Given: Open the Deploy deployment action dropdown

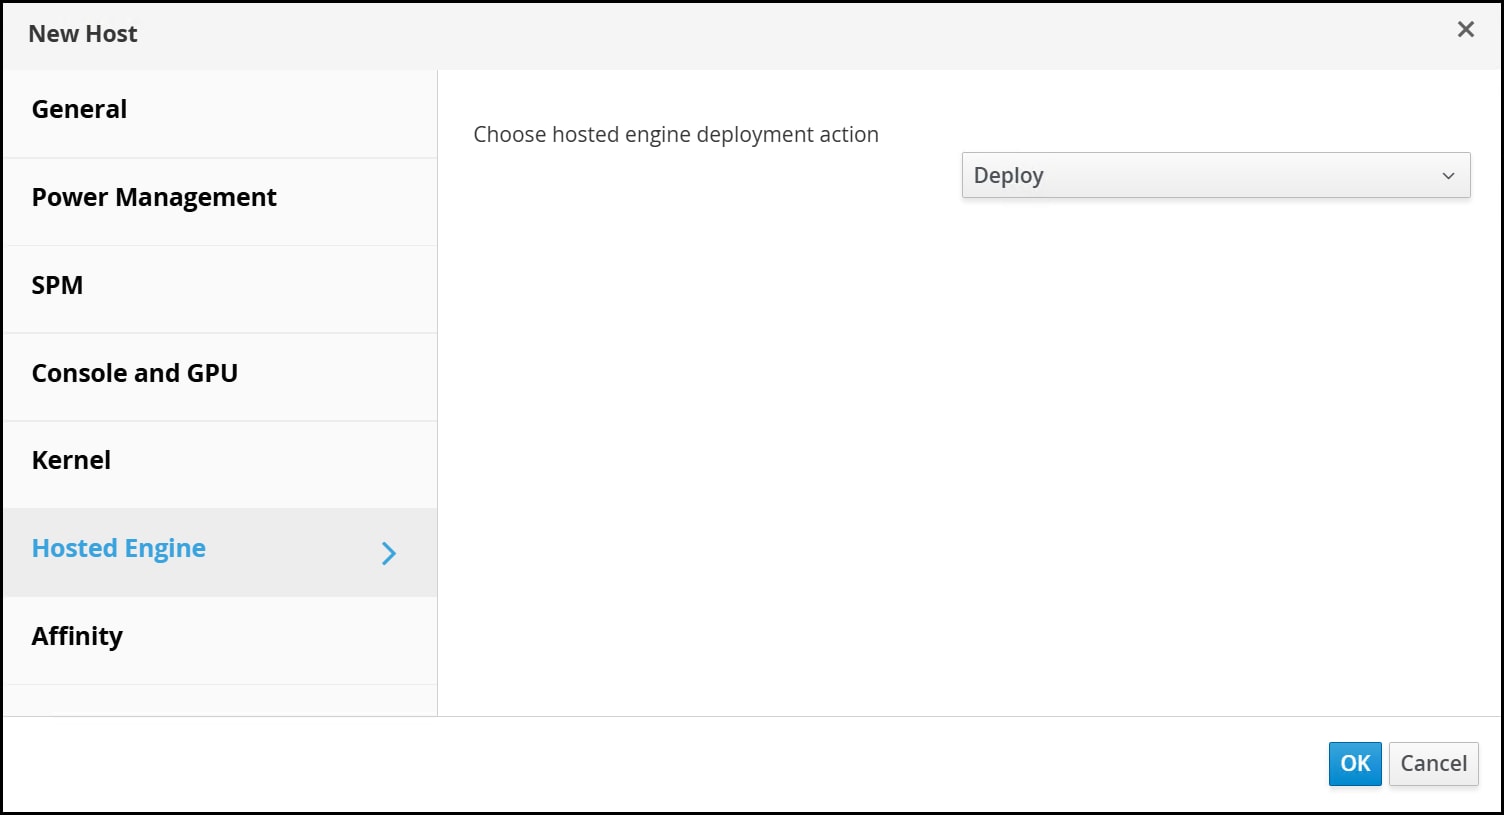Looking at the screenshot, I should point(1216,175).
